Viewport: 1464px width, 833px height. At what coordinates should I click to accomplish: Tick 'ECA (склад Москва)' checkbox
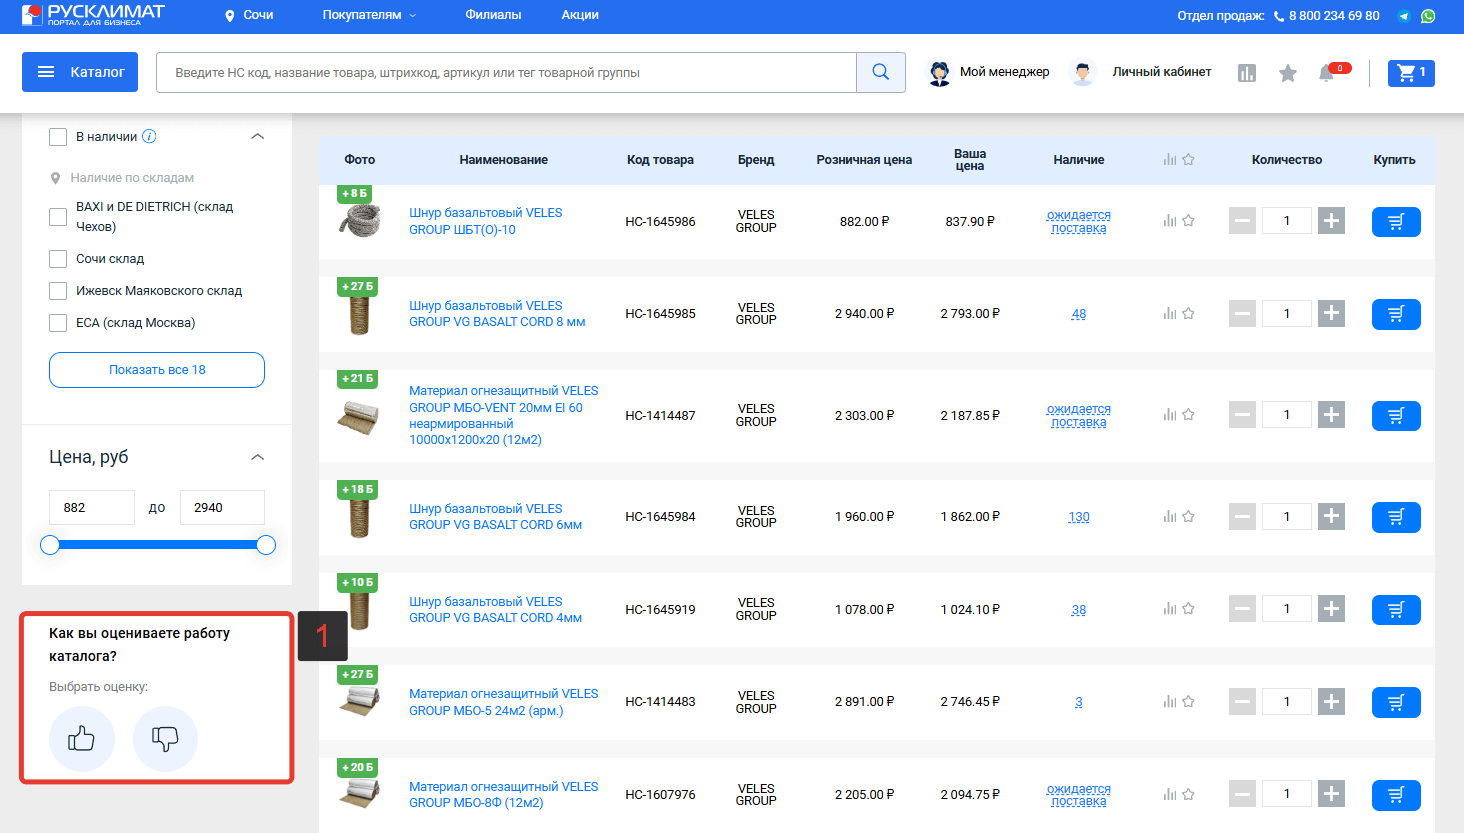click(58, 323)
